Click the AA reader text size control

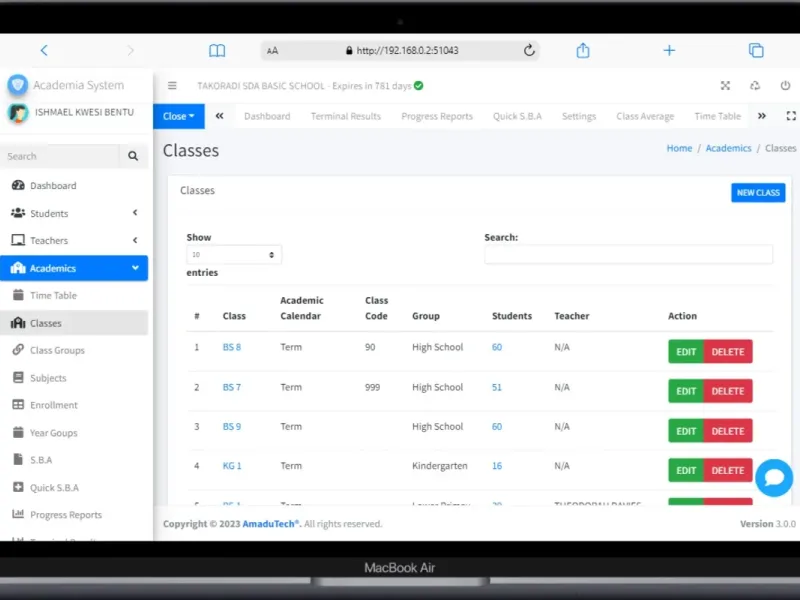click(272, 51)
